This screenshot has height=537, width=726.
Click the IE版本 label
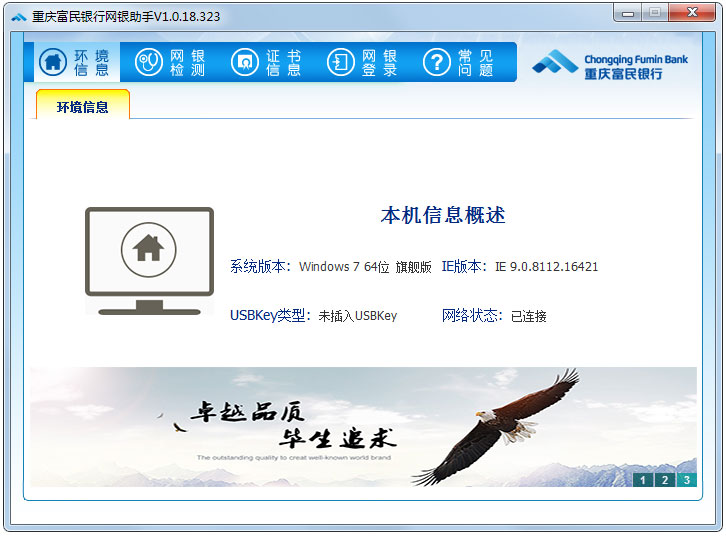tap(464, 267)
